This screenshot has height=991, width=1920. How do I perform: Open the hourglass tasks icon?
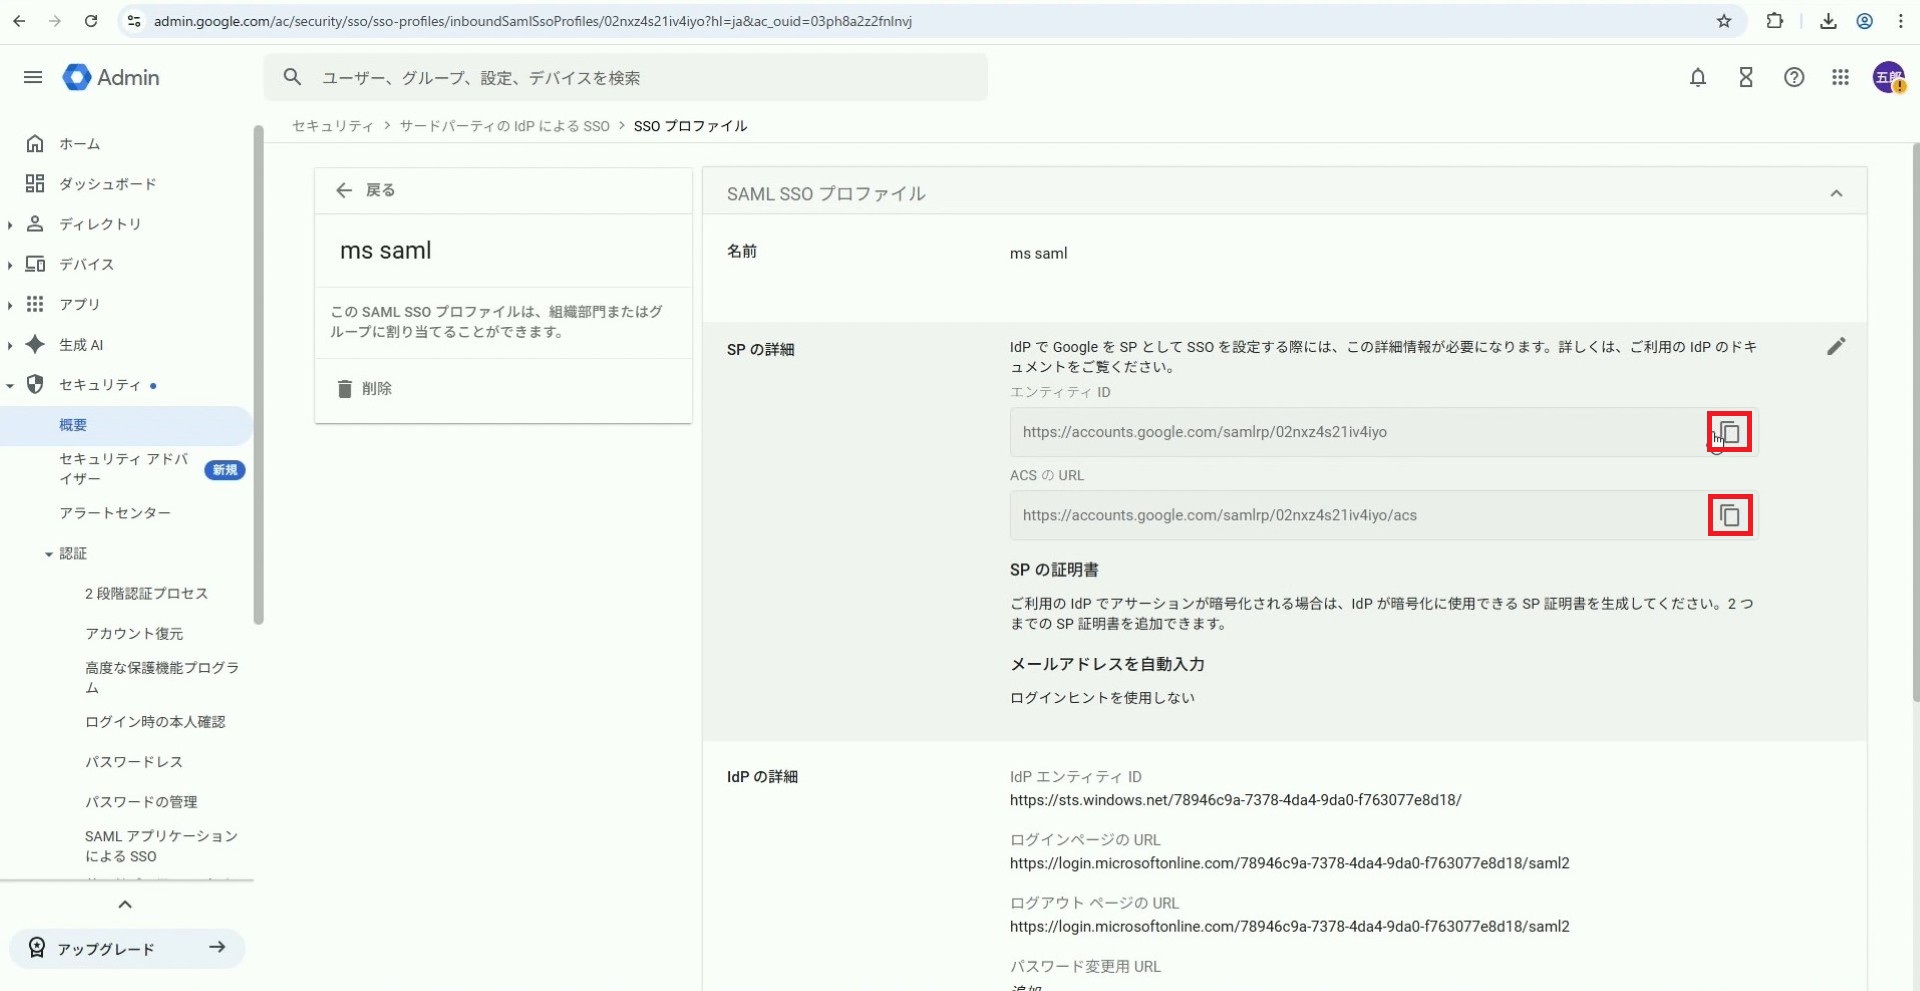pyautogui.click(x=1746, y=78)
